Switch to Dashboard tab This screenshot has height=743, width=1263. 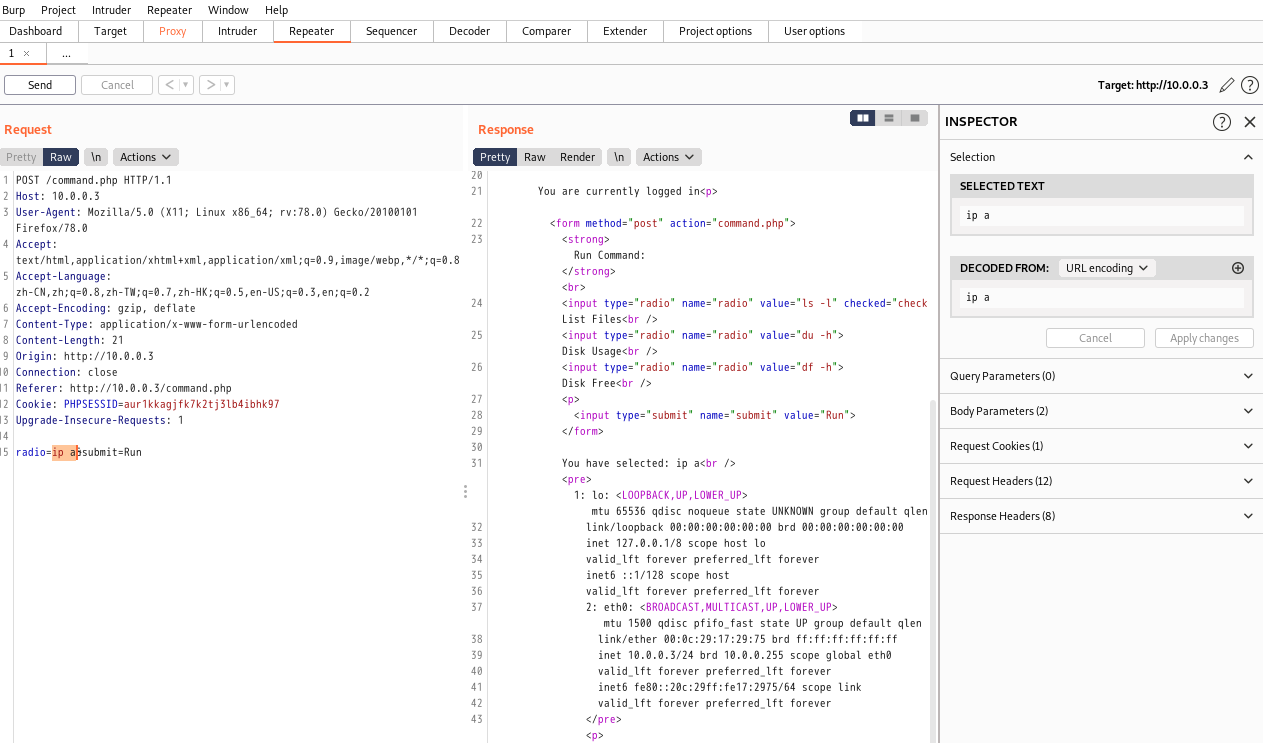[x=36, y=31]
